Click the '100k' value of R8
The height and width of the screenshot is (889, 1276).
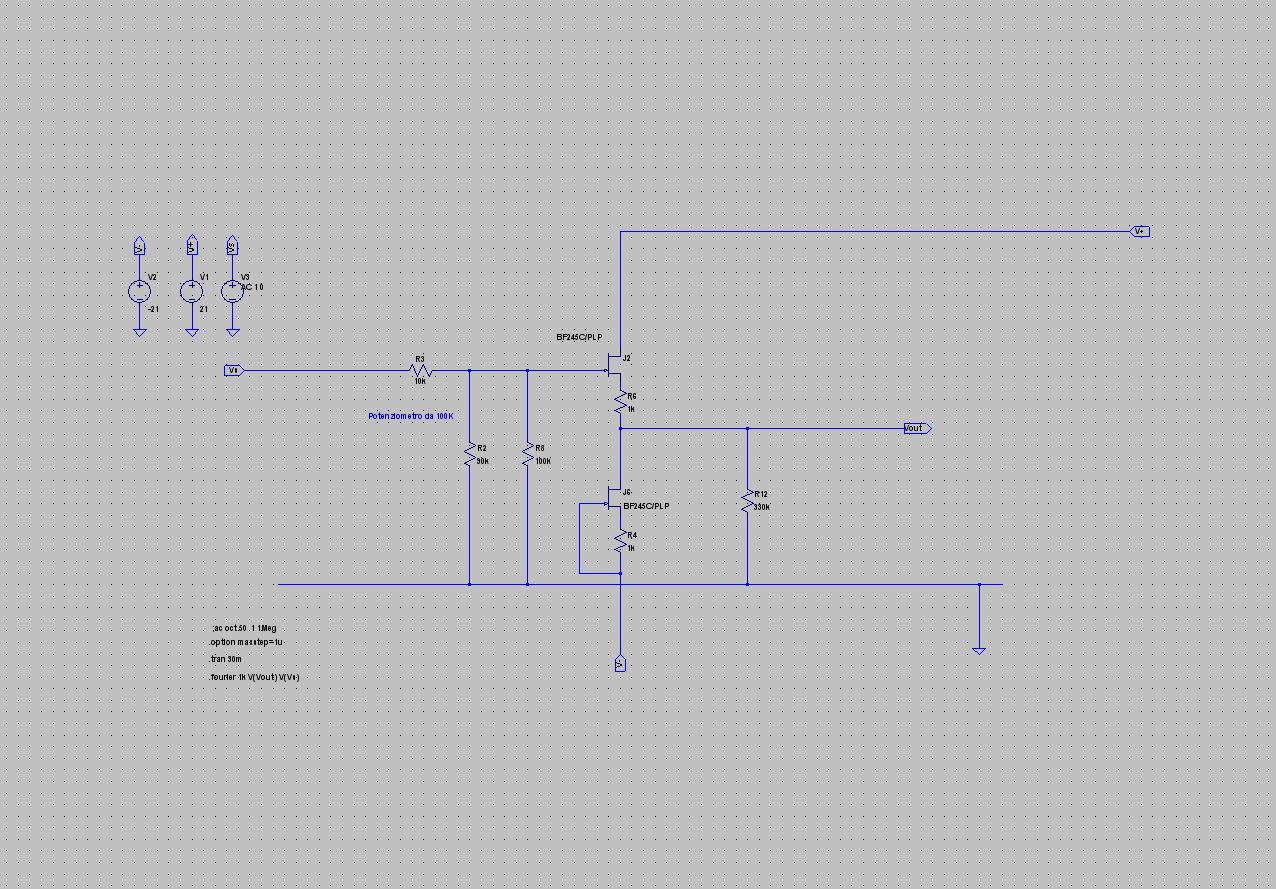tap(543, 461)
